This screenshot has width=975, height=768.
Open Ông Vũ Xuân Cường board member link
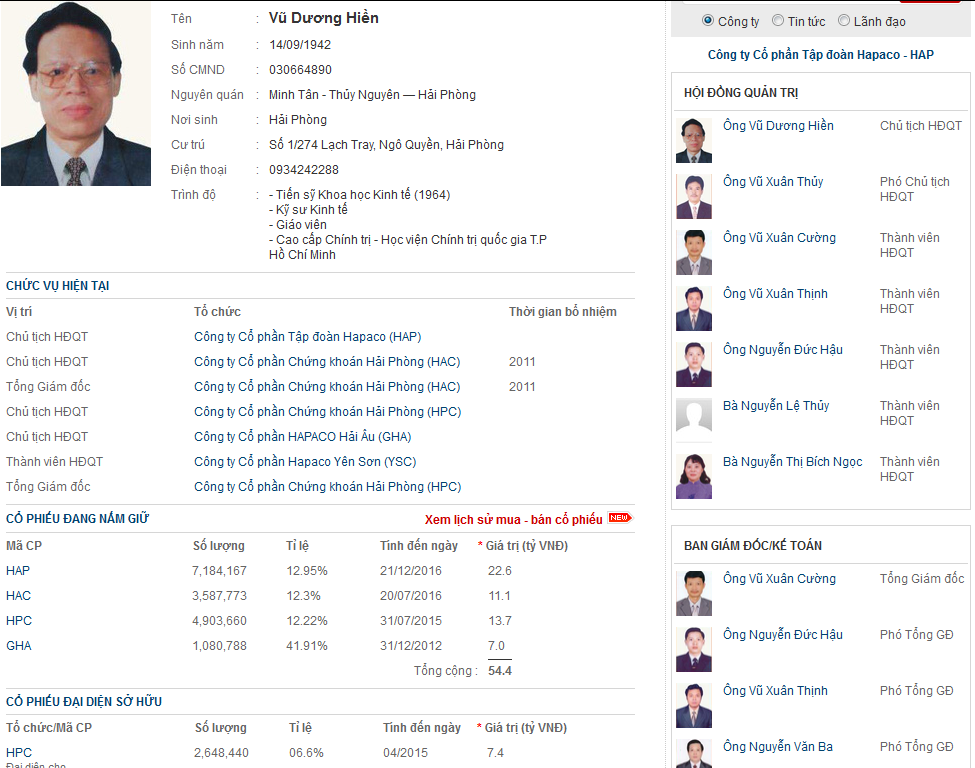779,238
